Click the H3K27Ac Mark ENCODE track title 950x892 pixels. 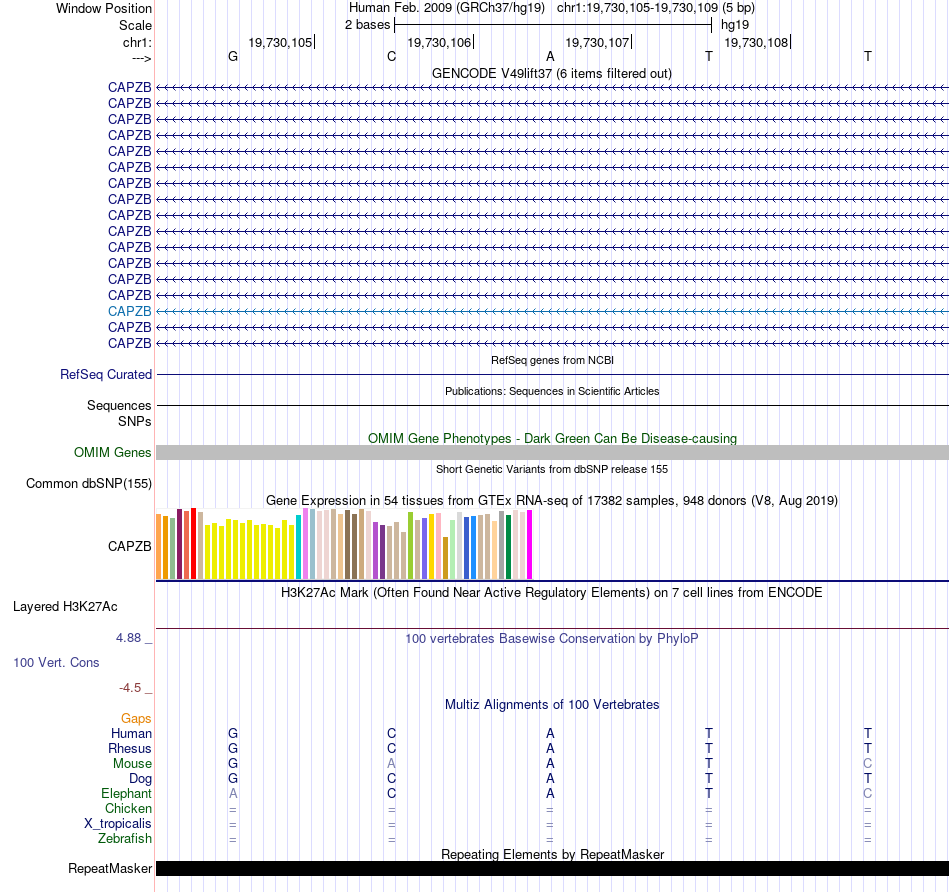pos(552,593)
